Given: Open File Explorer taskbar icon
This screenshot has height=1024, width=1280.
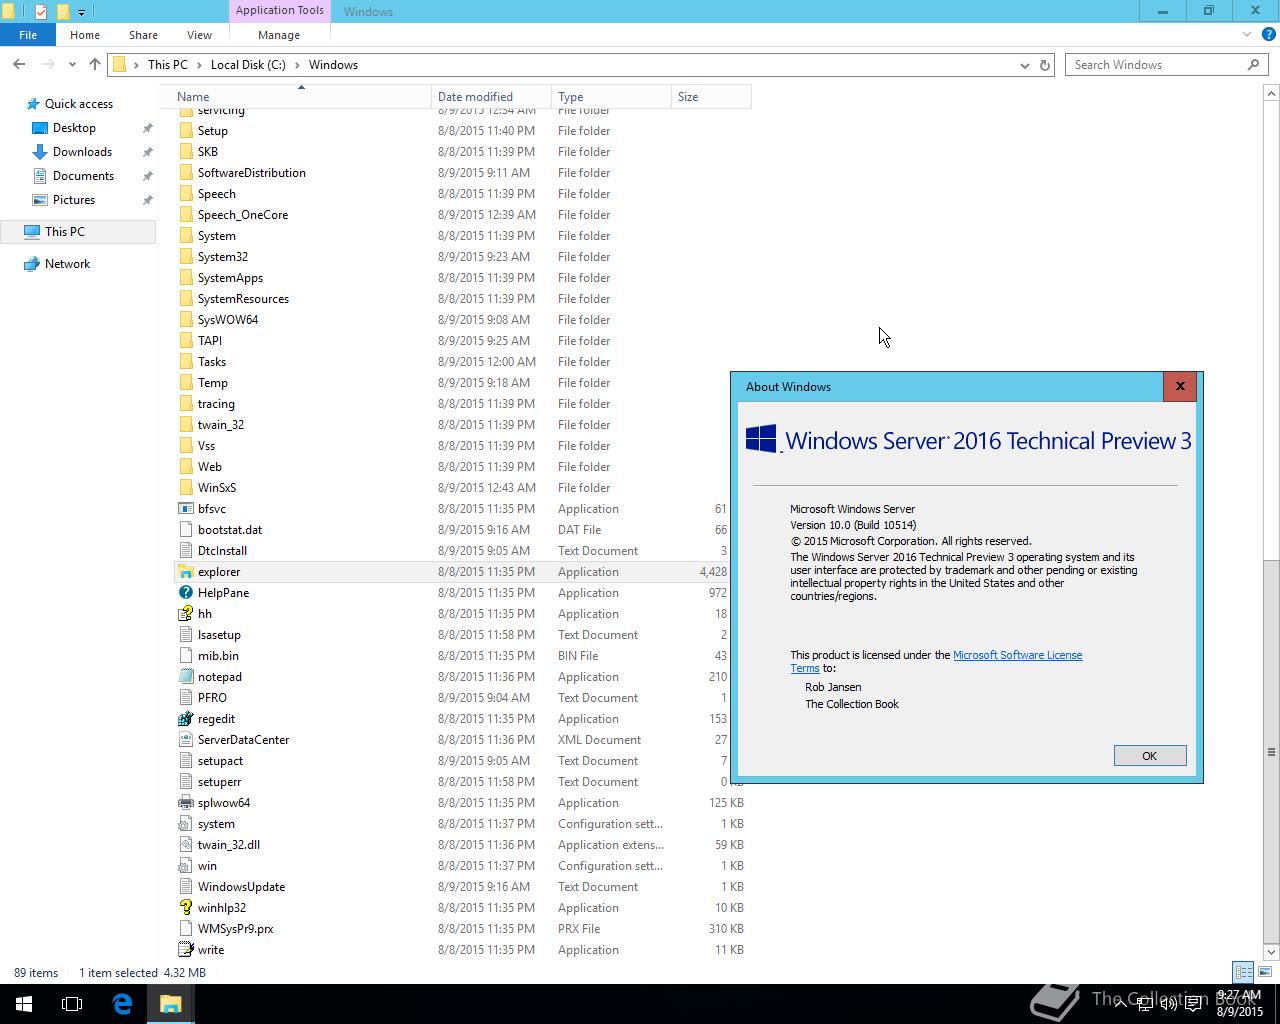Looking at the screenshot, I should click(x=170, y=1004).
